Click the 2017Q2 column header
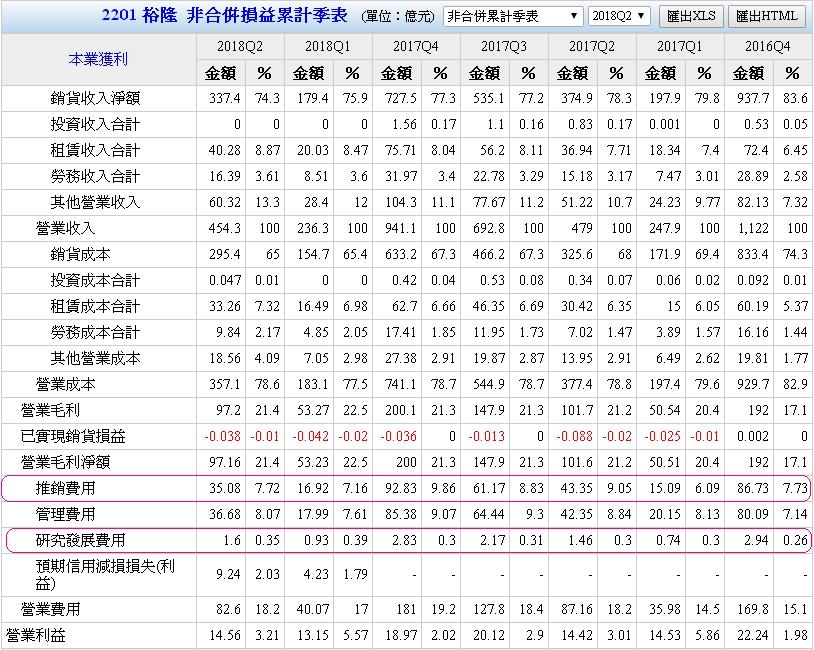The image size is (814, 650). coord(592,46)
